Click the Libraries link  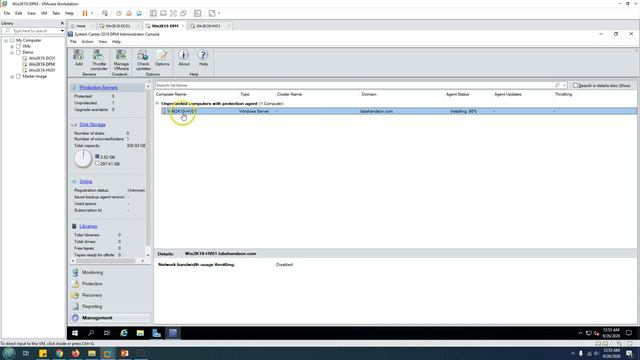pos(88,226)
